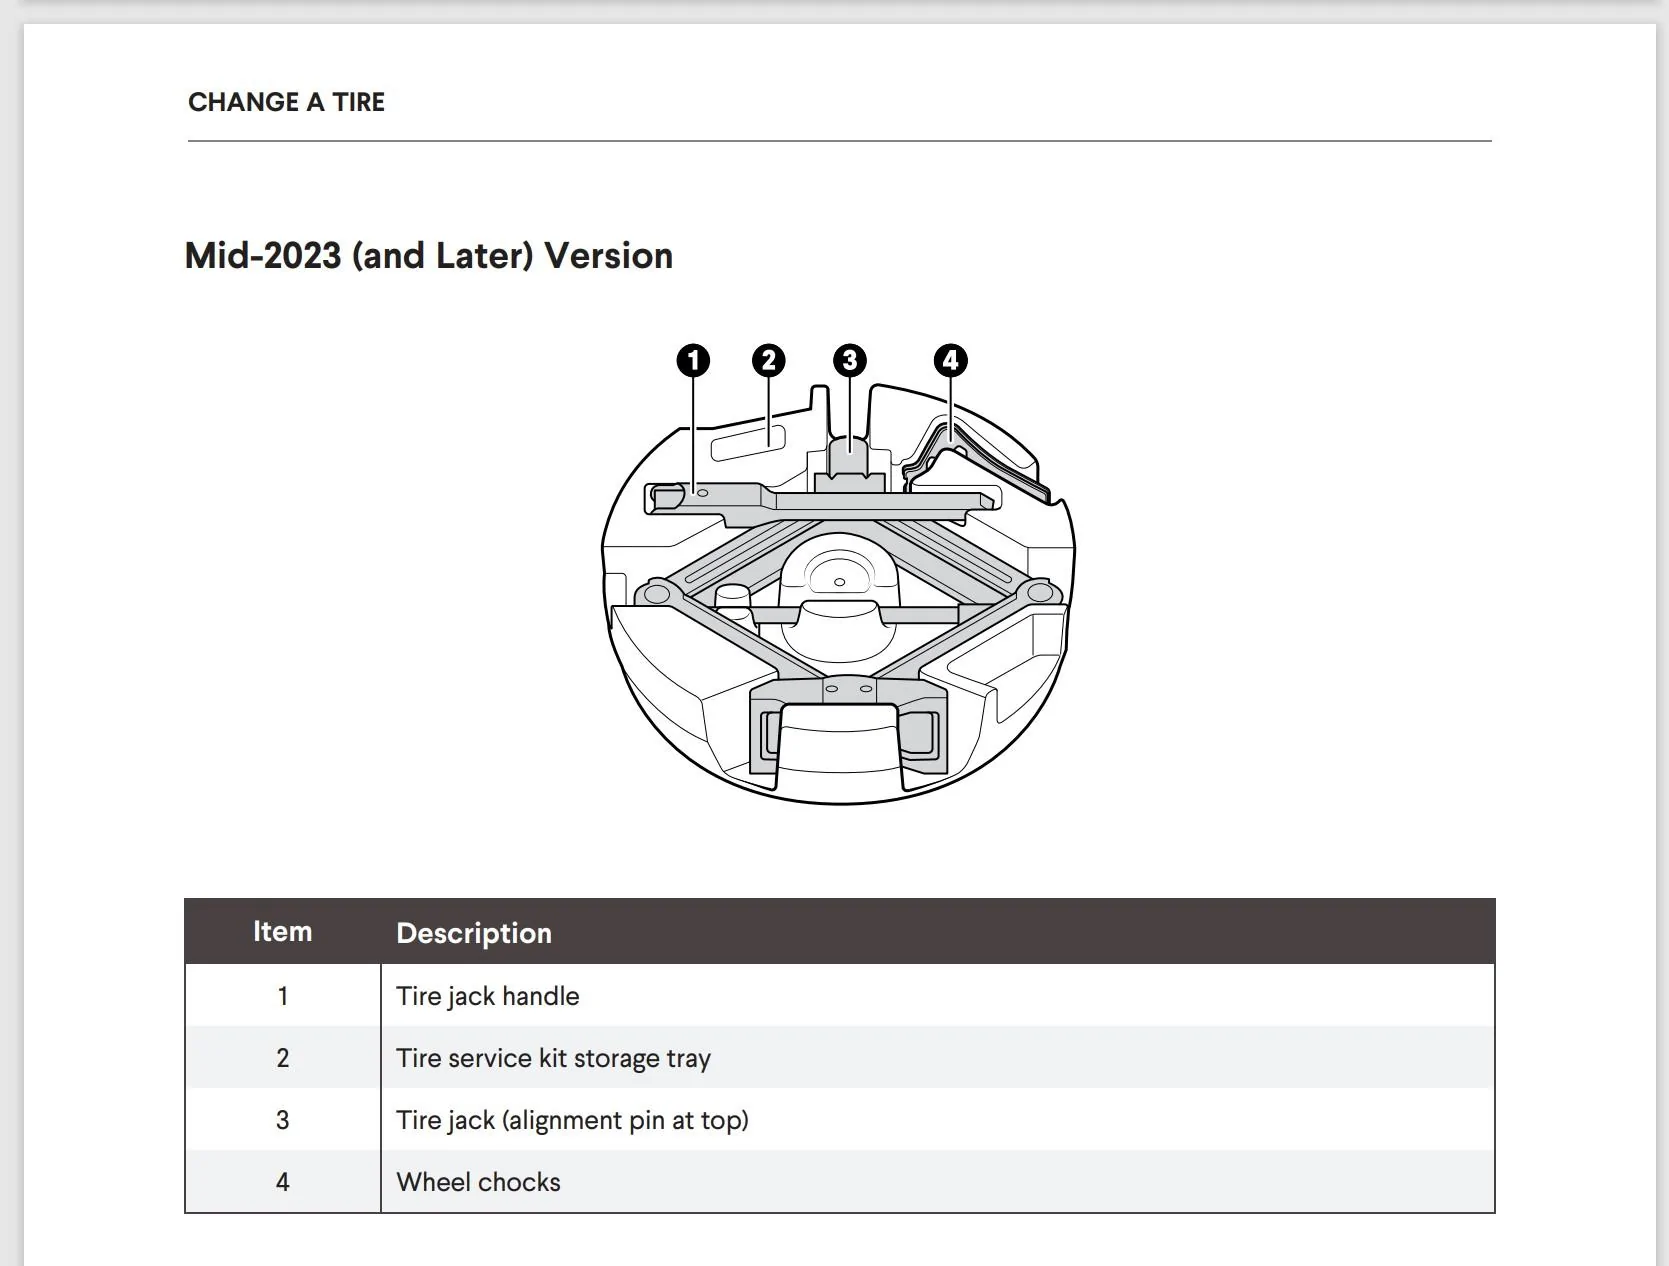Click the 'Item' column header

pyautogui.click(x=283, y=931)
